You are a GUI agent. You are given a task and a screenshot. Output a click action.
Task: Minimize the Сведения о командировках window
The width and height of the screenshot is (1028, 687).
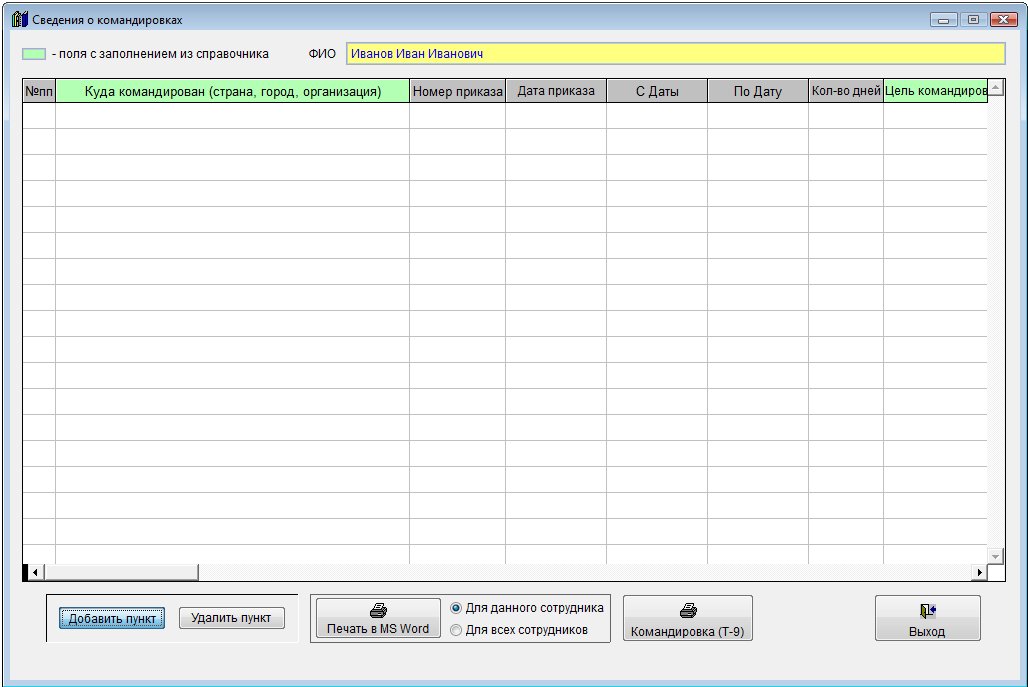(x=943, y=20)
